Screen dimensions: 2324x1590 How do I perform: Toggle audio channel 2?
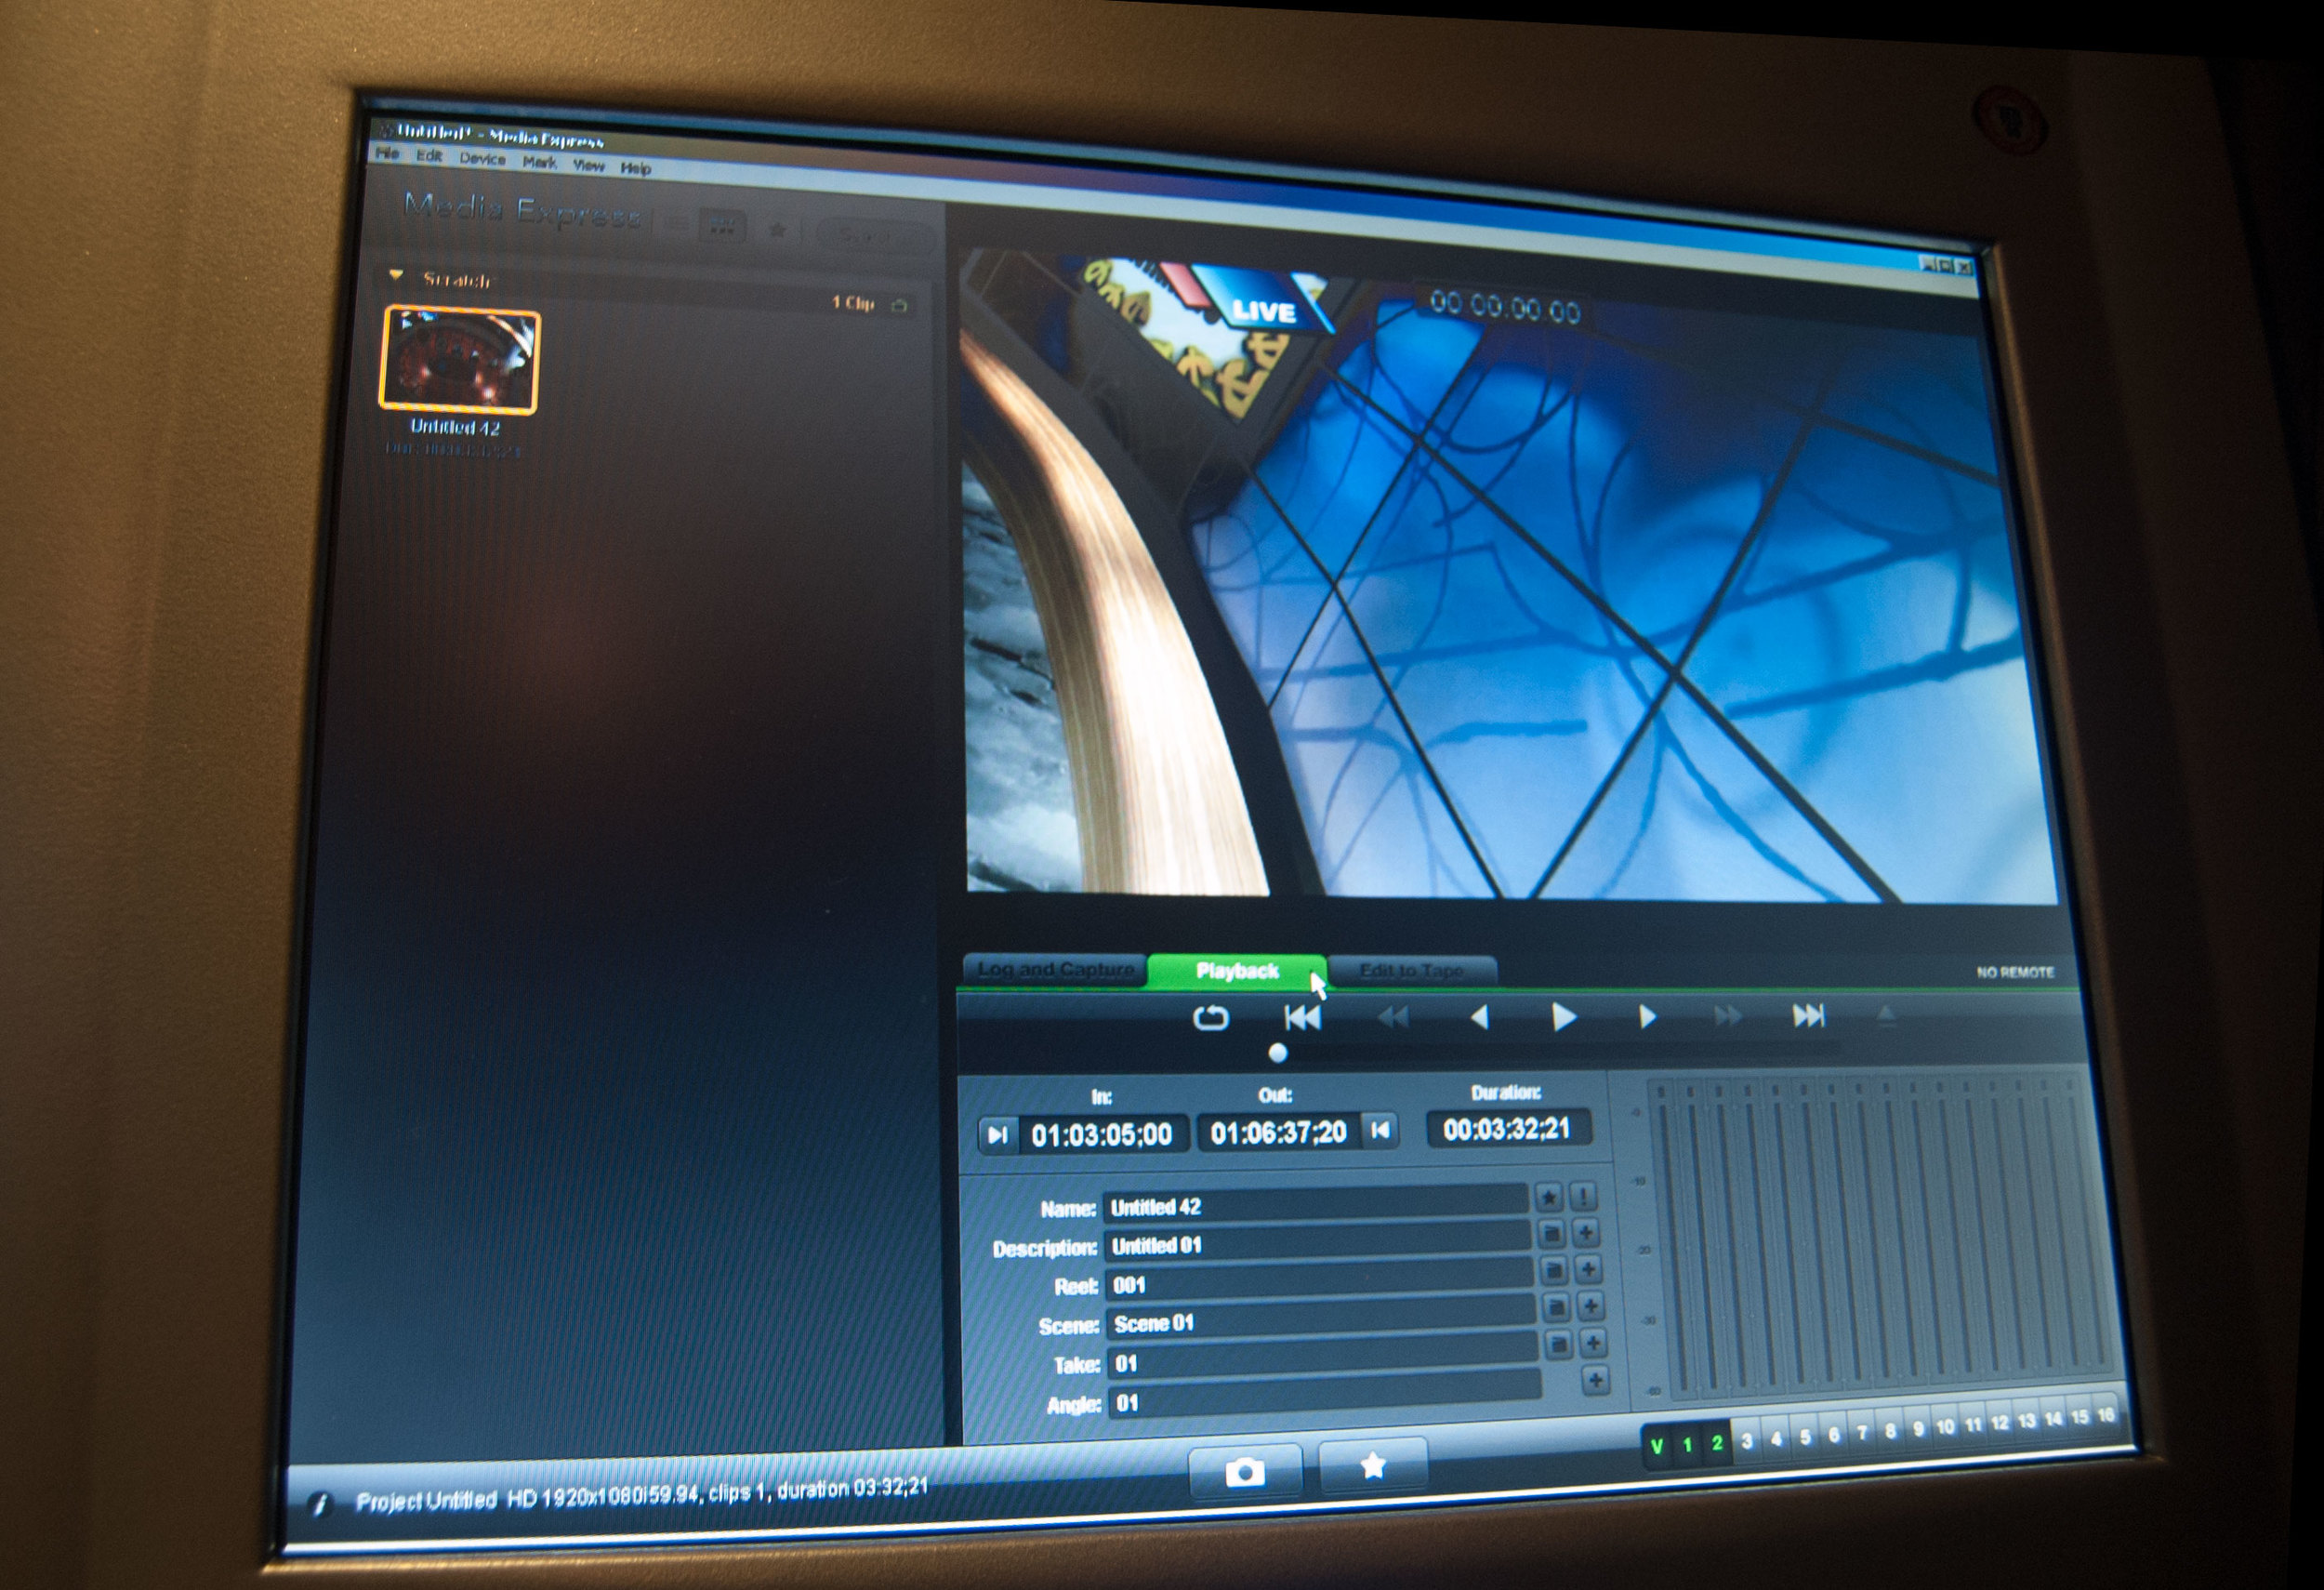click(x=1717, y=1443)
